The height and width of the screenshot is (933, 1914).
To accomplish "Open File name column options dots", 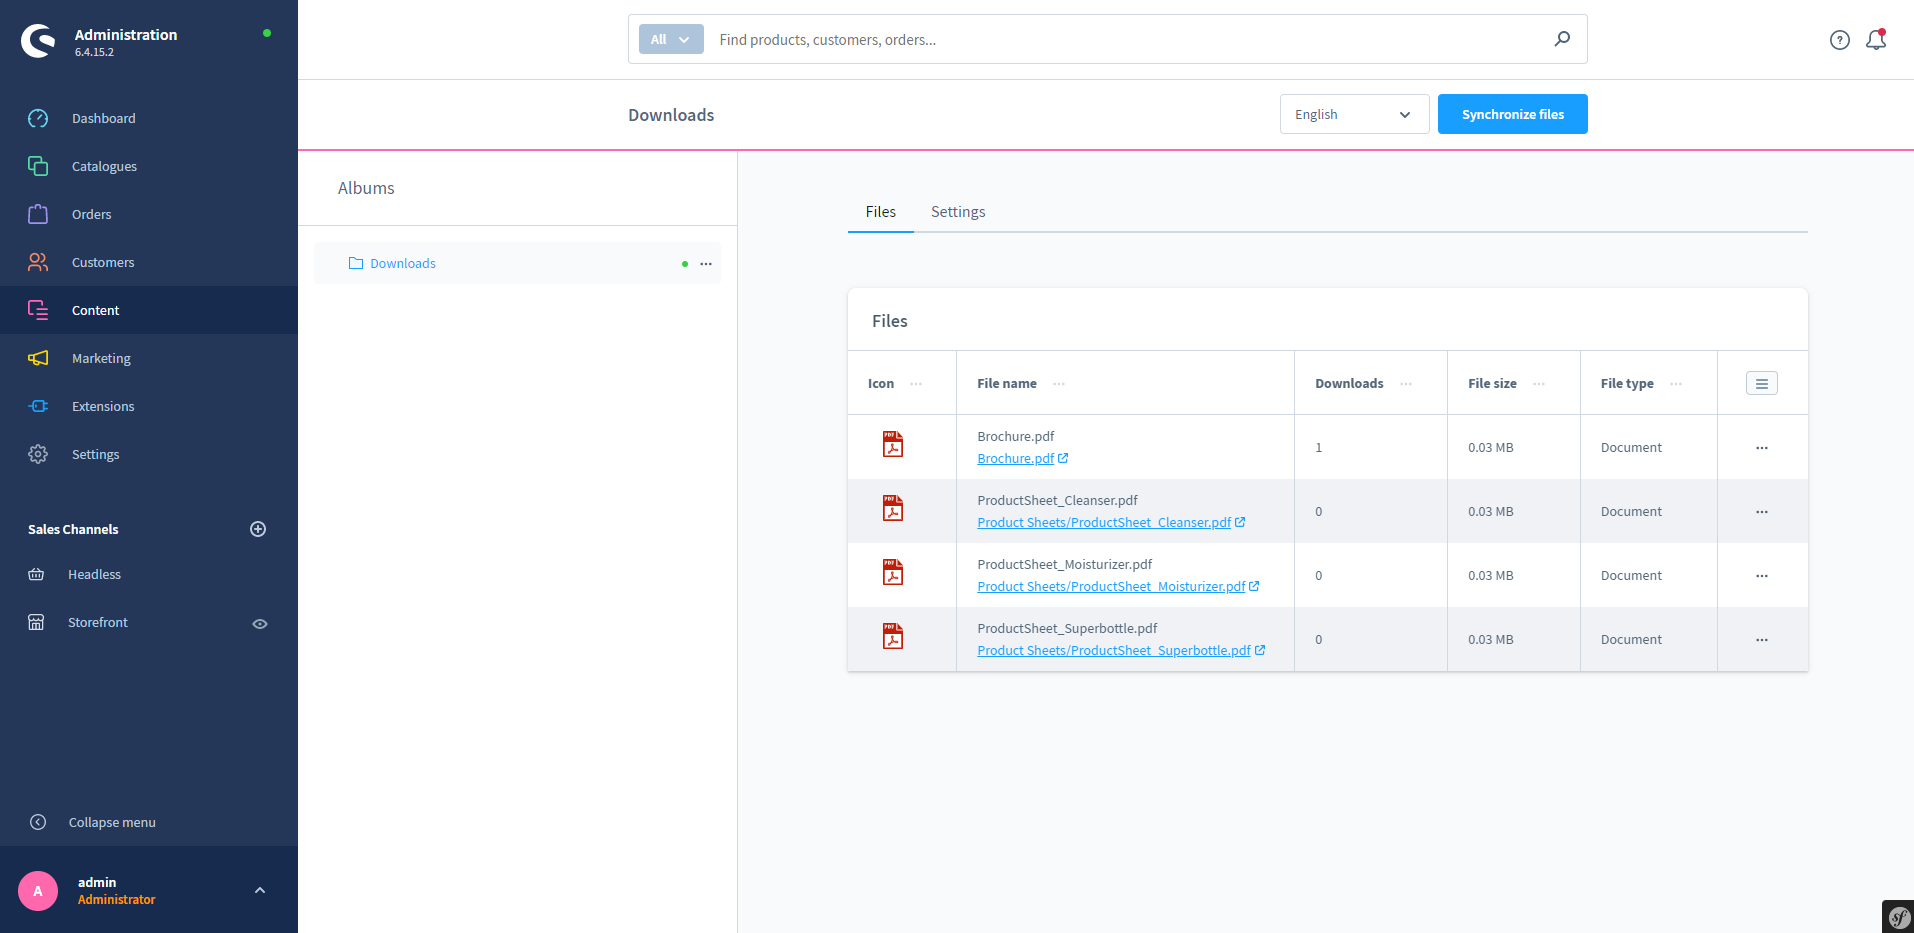I will point(1059,384).
